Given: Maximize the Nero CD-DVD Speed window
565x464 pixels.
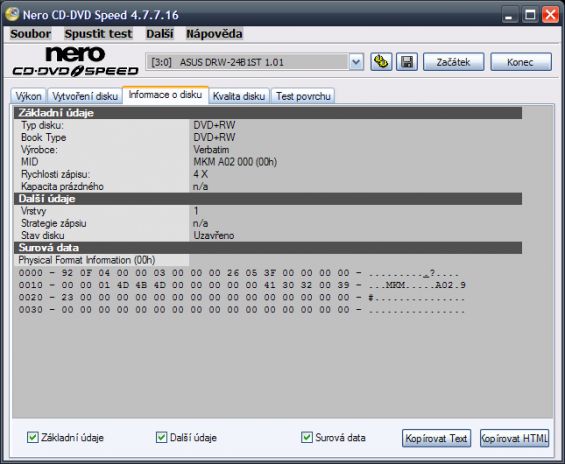Looking at the screenshot, I should (x=530, y=15).
